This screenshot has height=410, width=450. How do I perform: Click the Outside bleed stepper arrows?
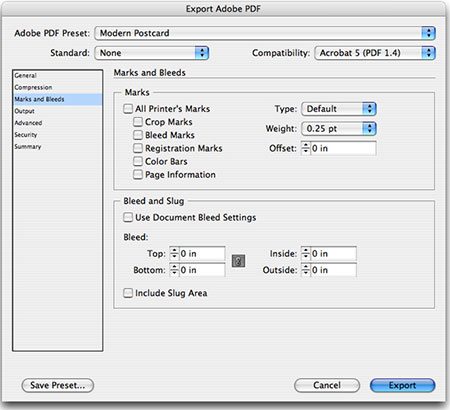tap(306, 270)
